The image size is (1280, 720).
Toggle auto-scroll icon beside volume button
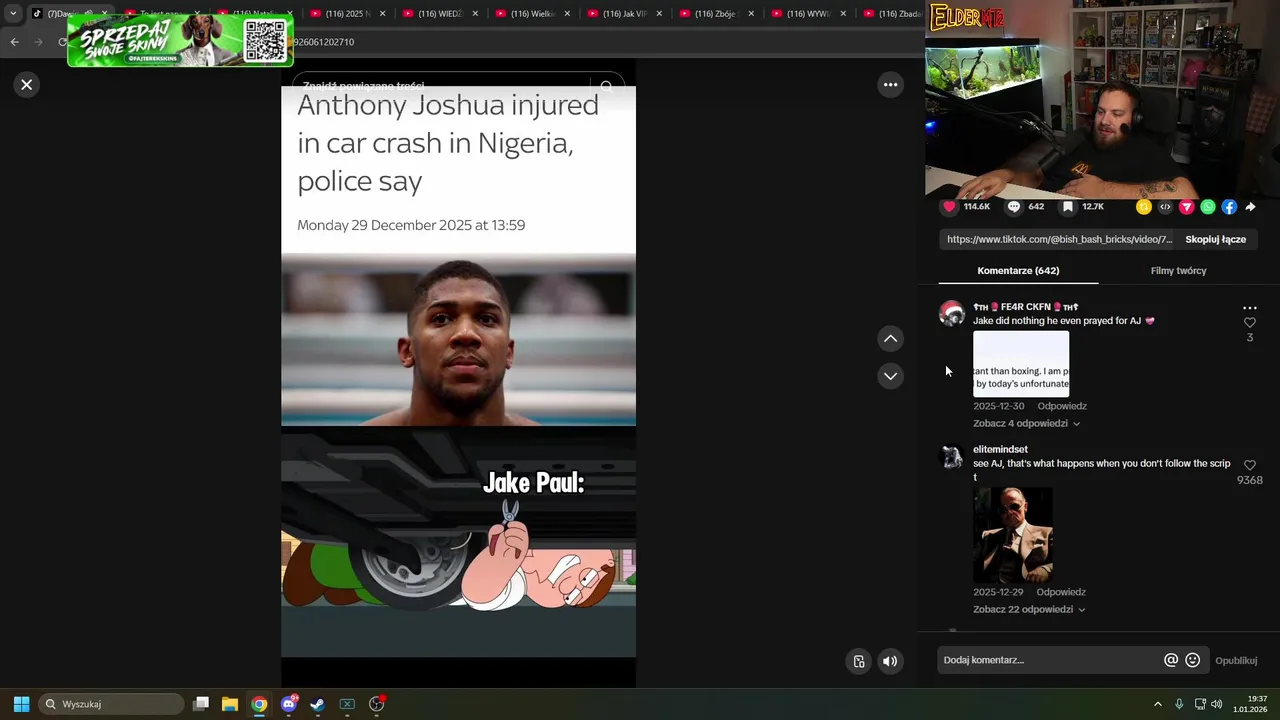click(858, 661)
